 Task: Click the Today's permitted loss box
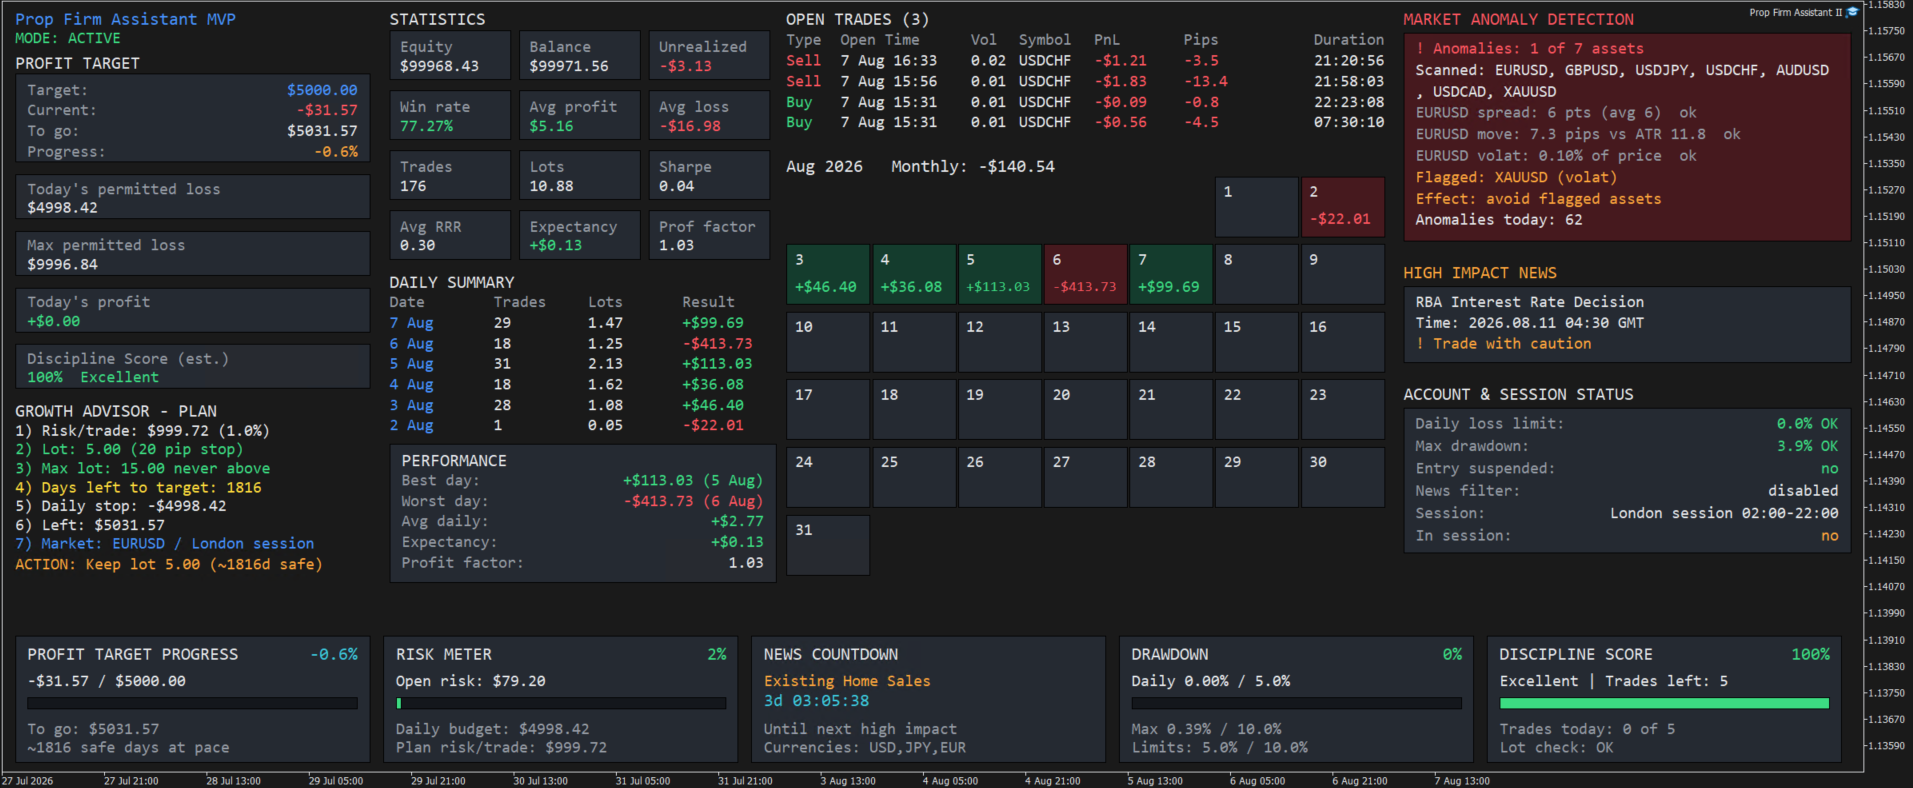tap(193, 197)
